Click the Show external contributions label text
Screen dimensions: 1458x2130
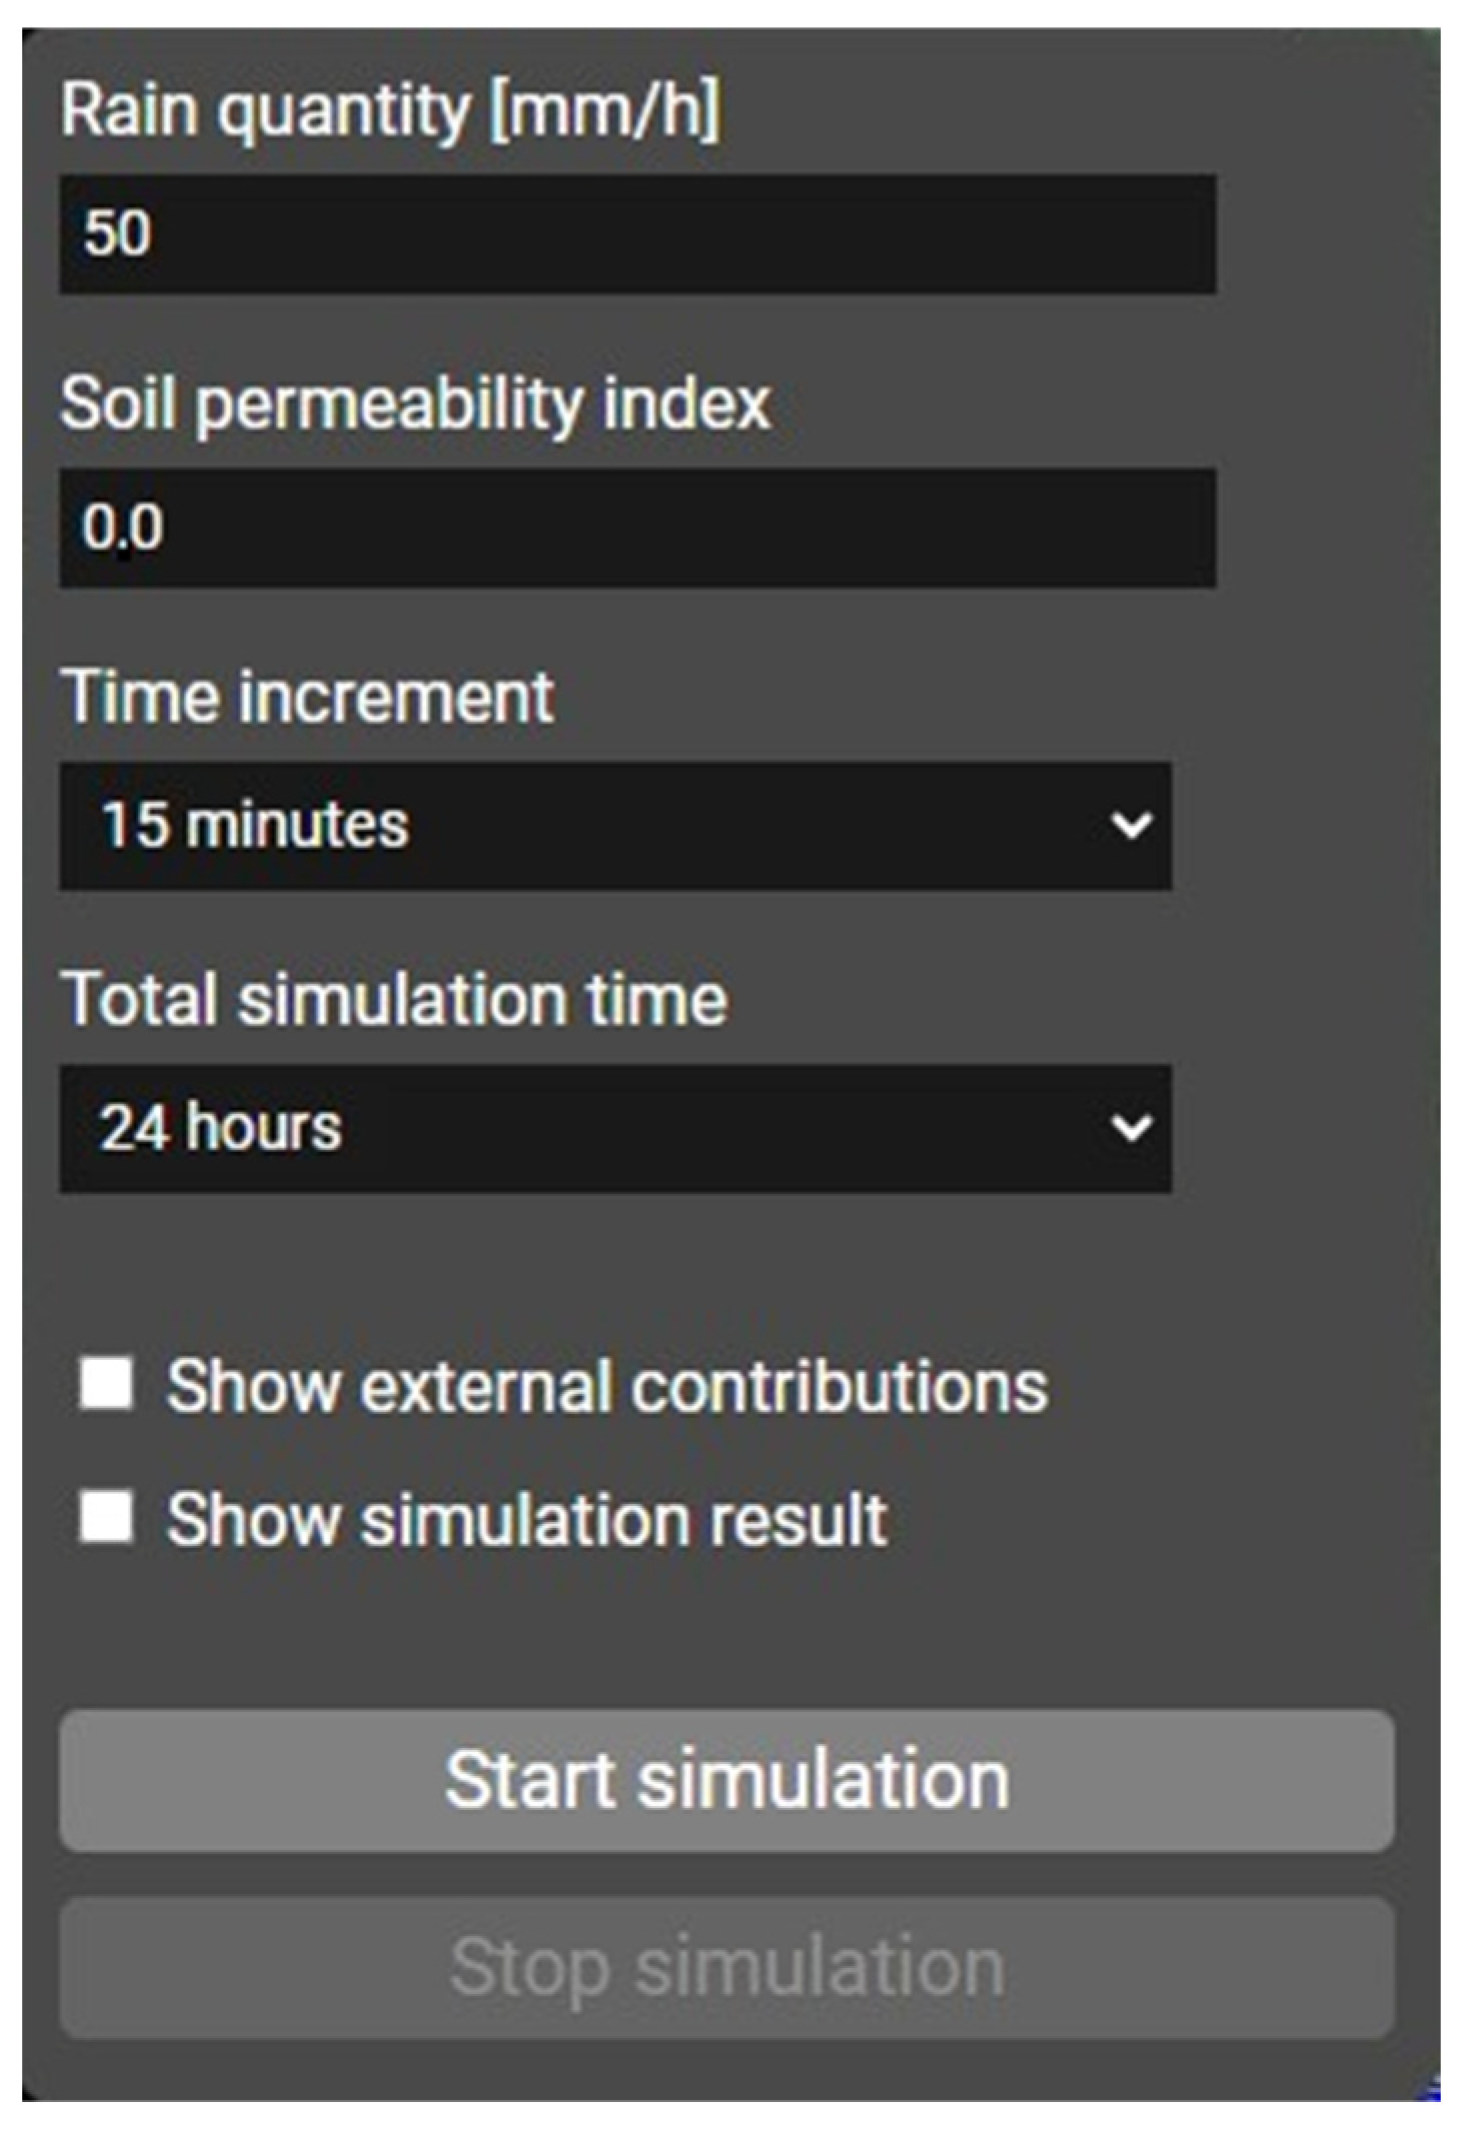pyautogui.click(x=607, y=1387)
